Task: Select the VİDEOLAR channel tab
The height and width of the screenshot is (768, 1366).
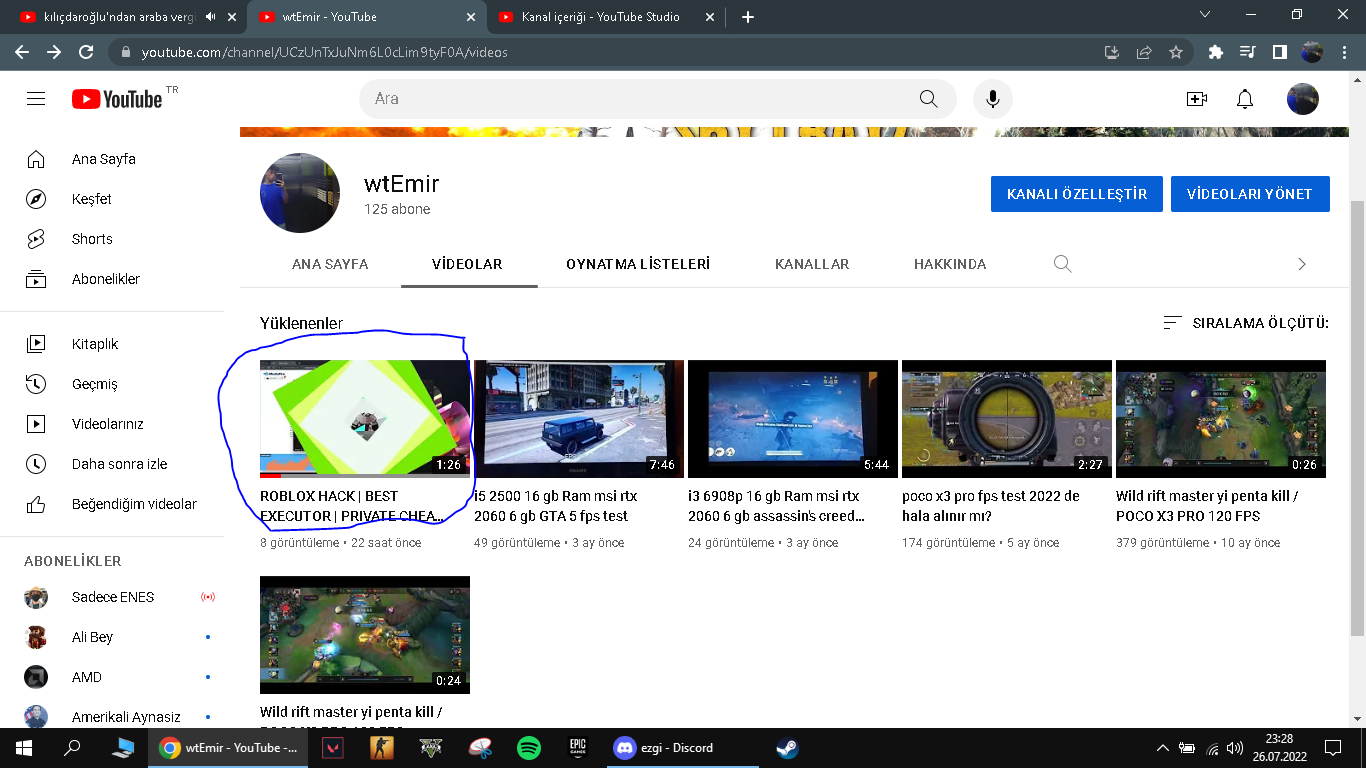Action: [x=467, y=264]
